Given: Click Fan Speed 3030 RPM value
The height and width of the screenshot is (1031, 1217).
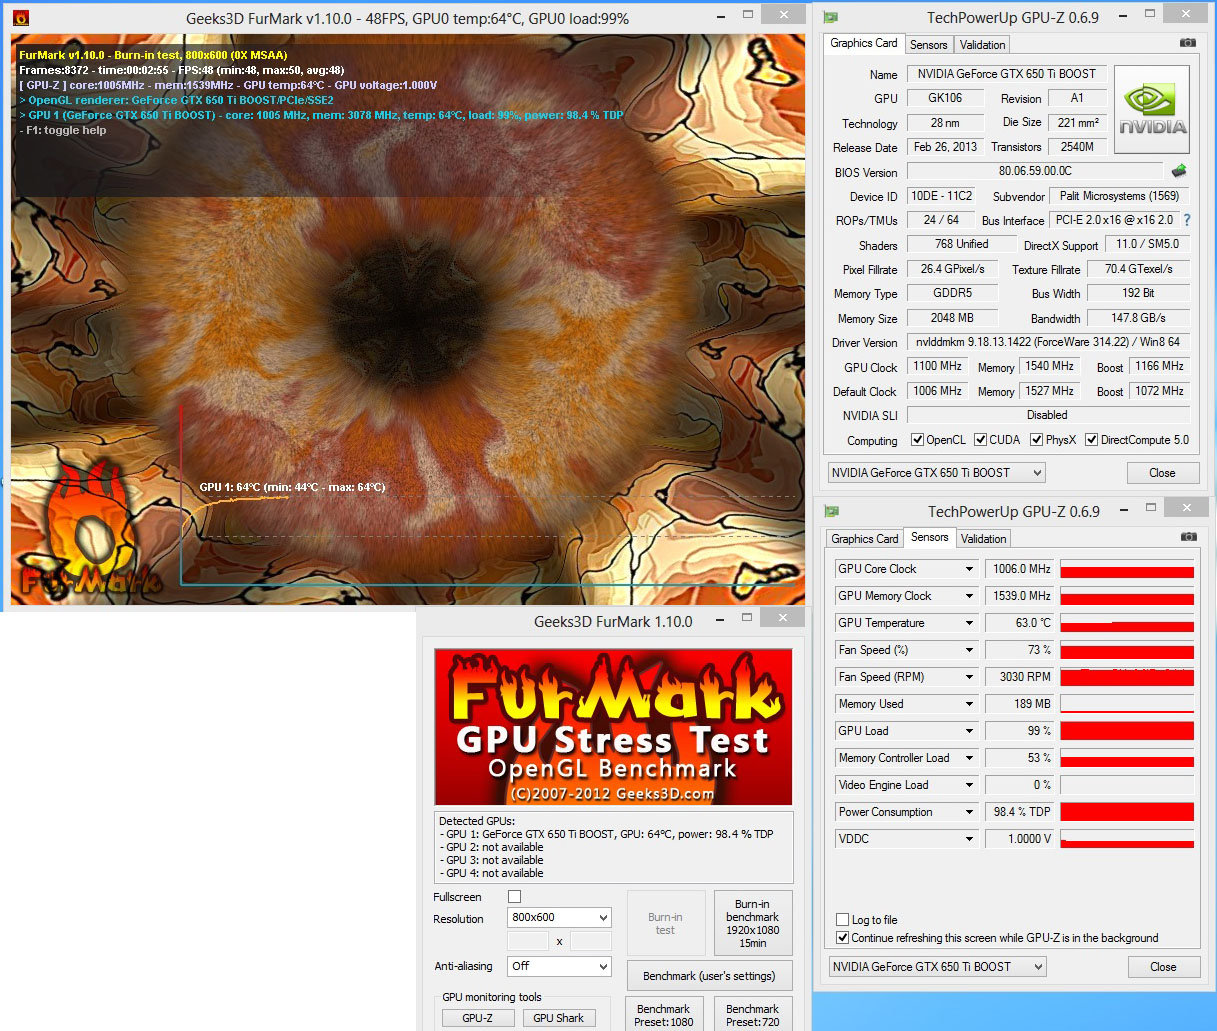Looking at the screenshot, I should pyautogui.click(x=1019, y=677).
